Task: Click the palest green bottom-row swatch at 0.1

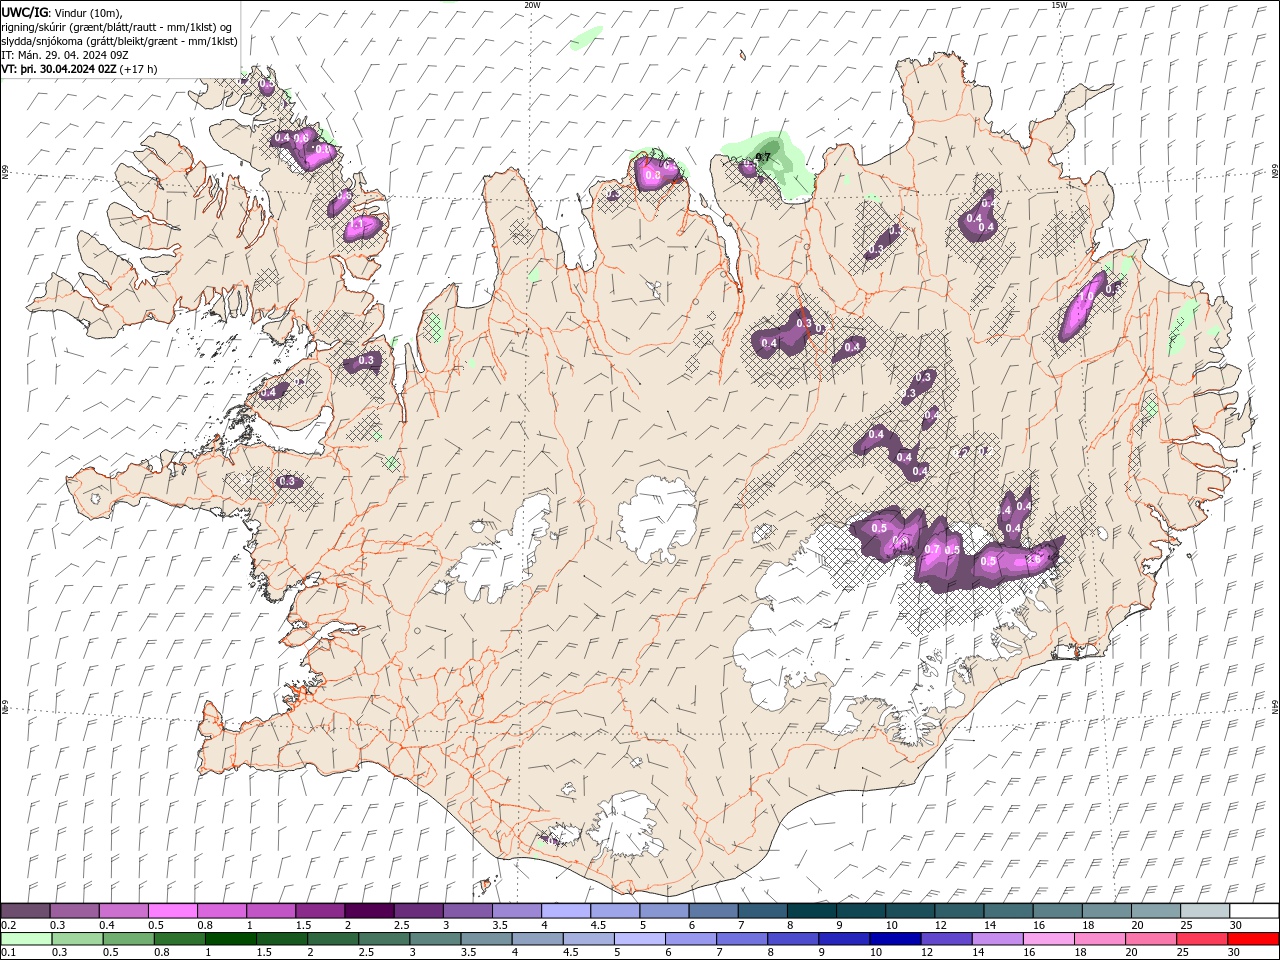Action: (26, 939)
